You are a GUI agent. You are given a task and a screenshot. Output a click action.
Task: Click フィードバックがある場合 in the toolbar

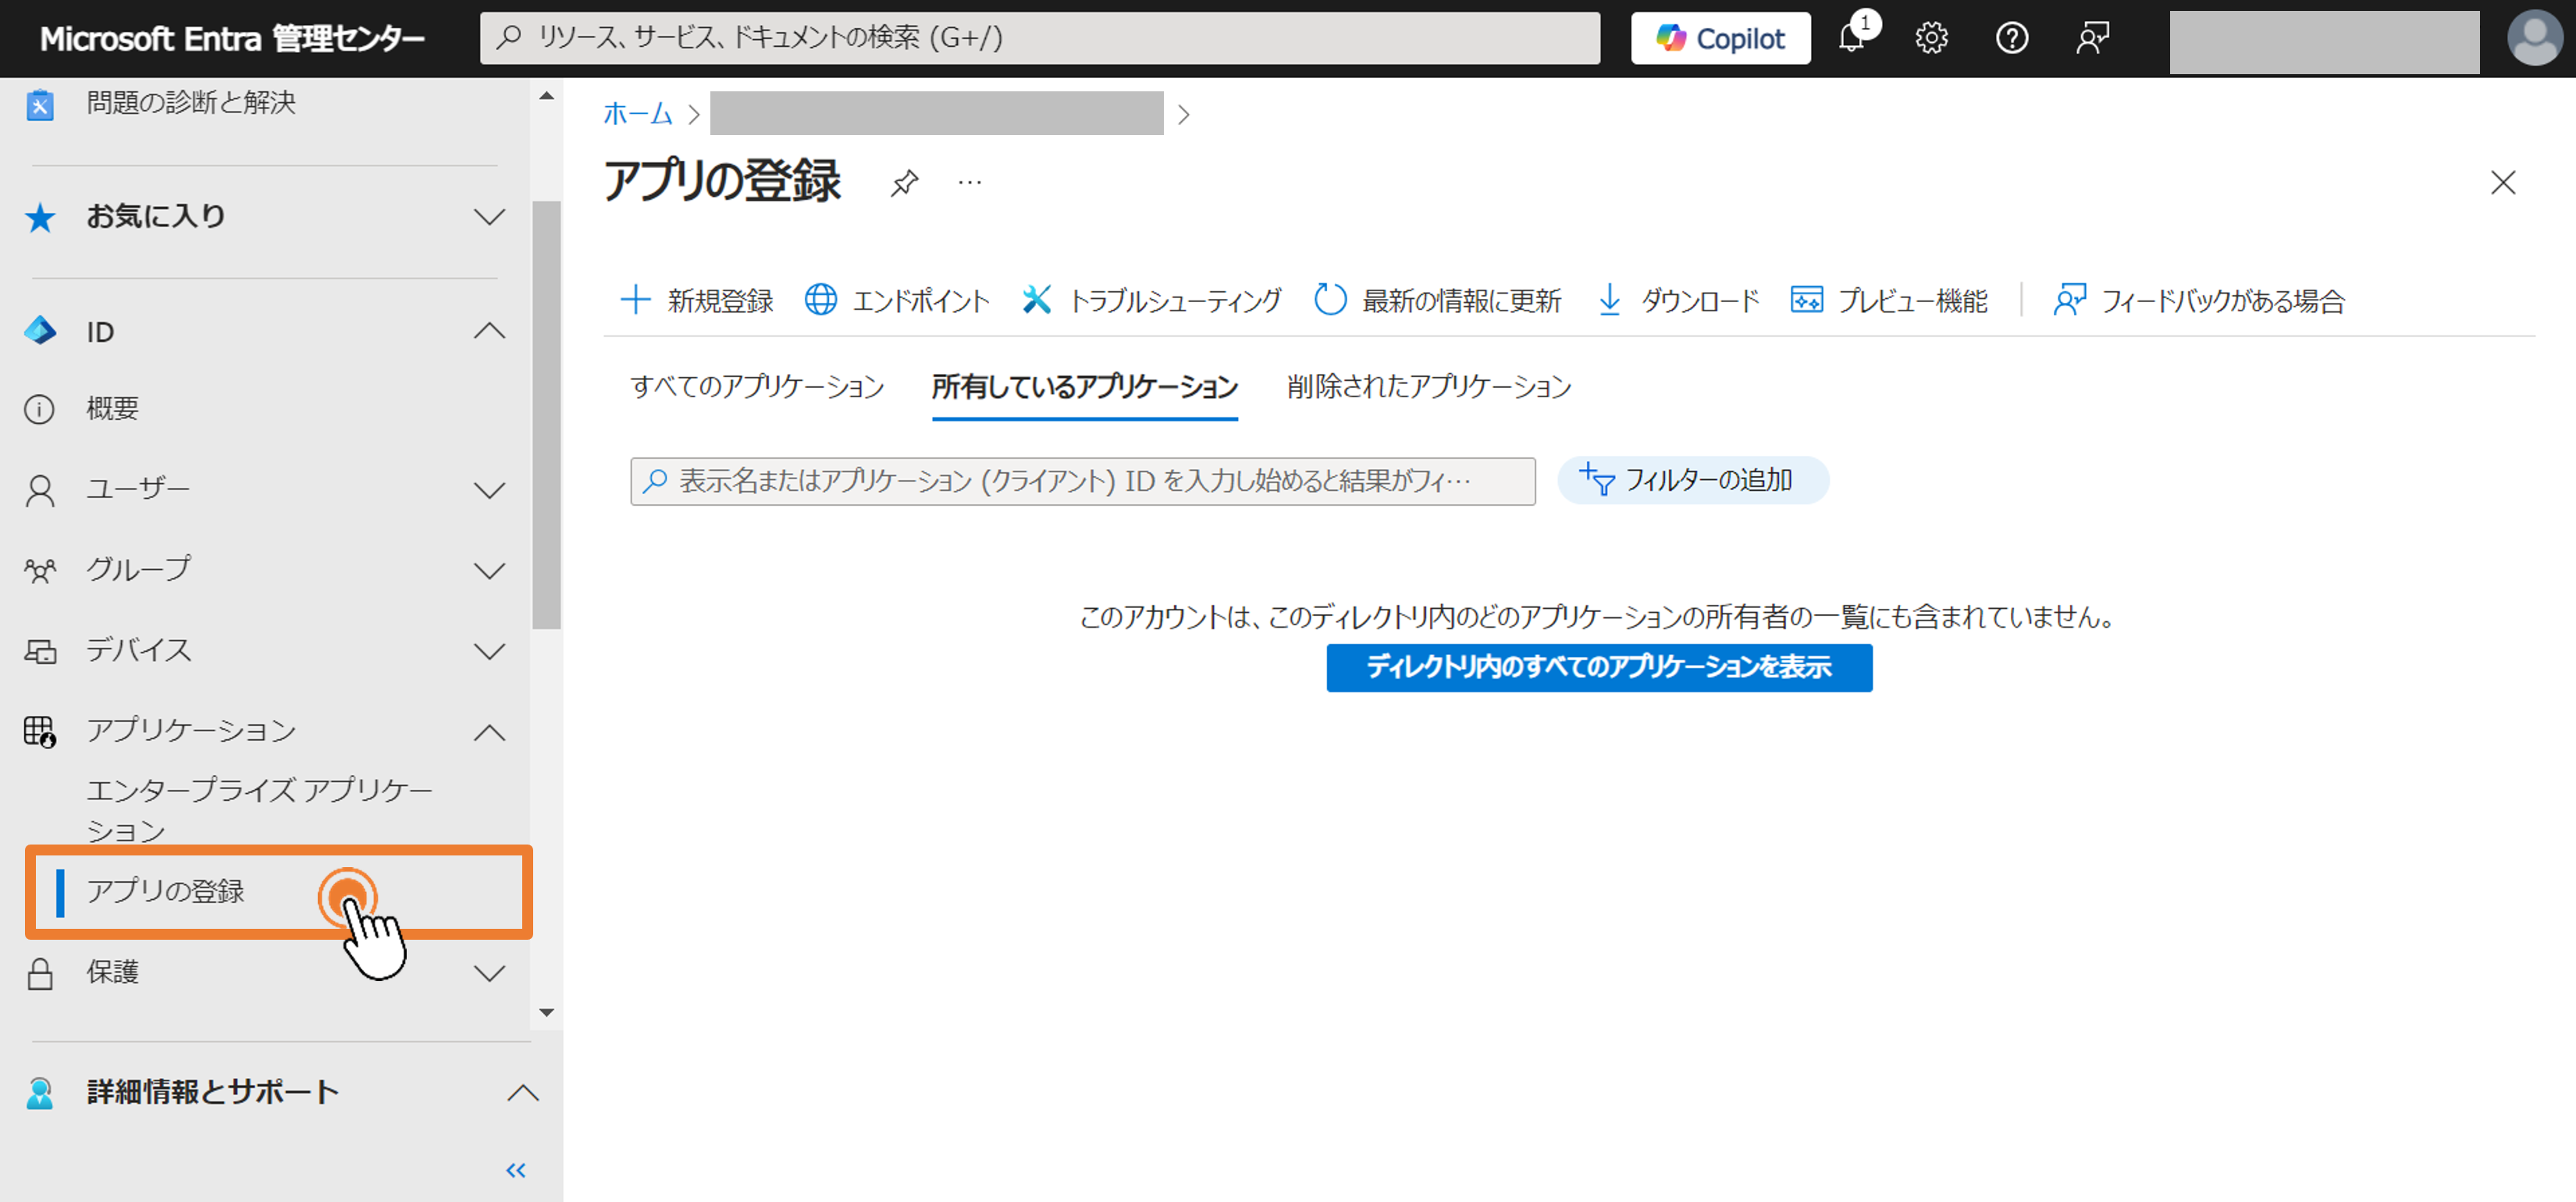2199,300
